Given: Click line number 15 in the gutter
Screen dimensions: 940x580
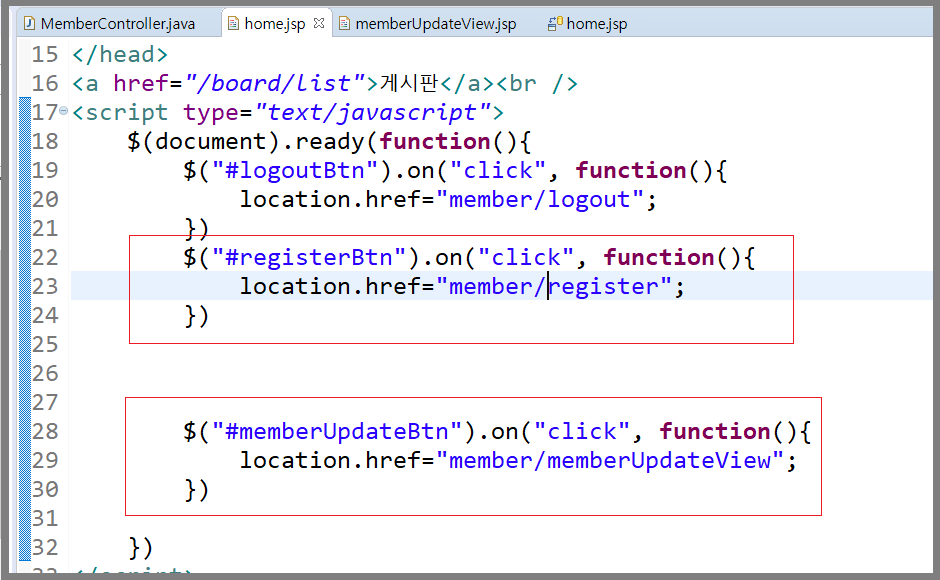Looking at the screenshot, I should 45,55.
